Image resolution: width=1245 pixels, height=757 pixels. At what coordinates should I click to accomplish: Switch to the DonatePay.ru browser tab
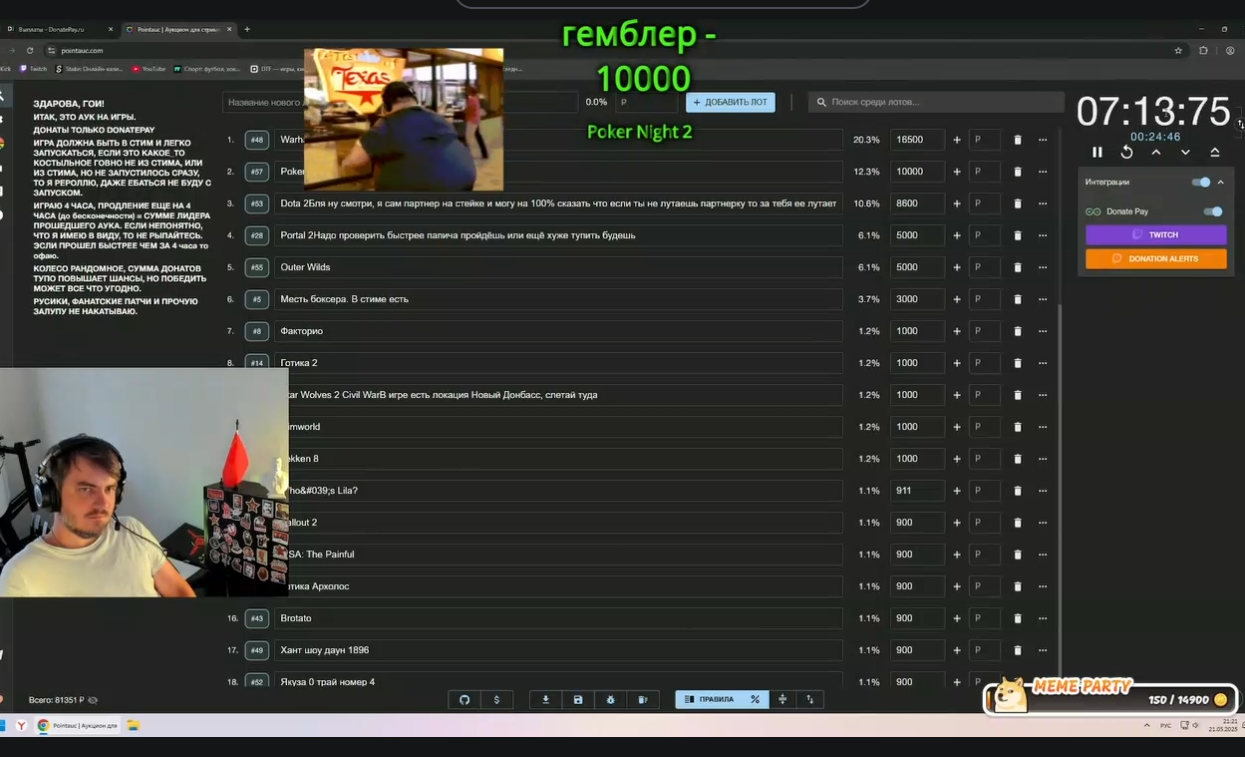(59, 29)
